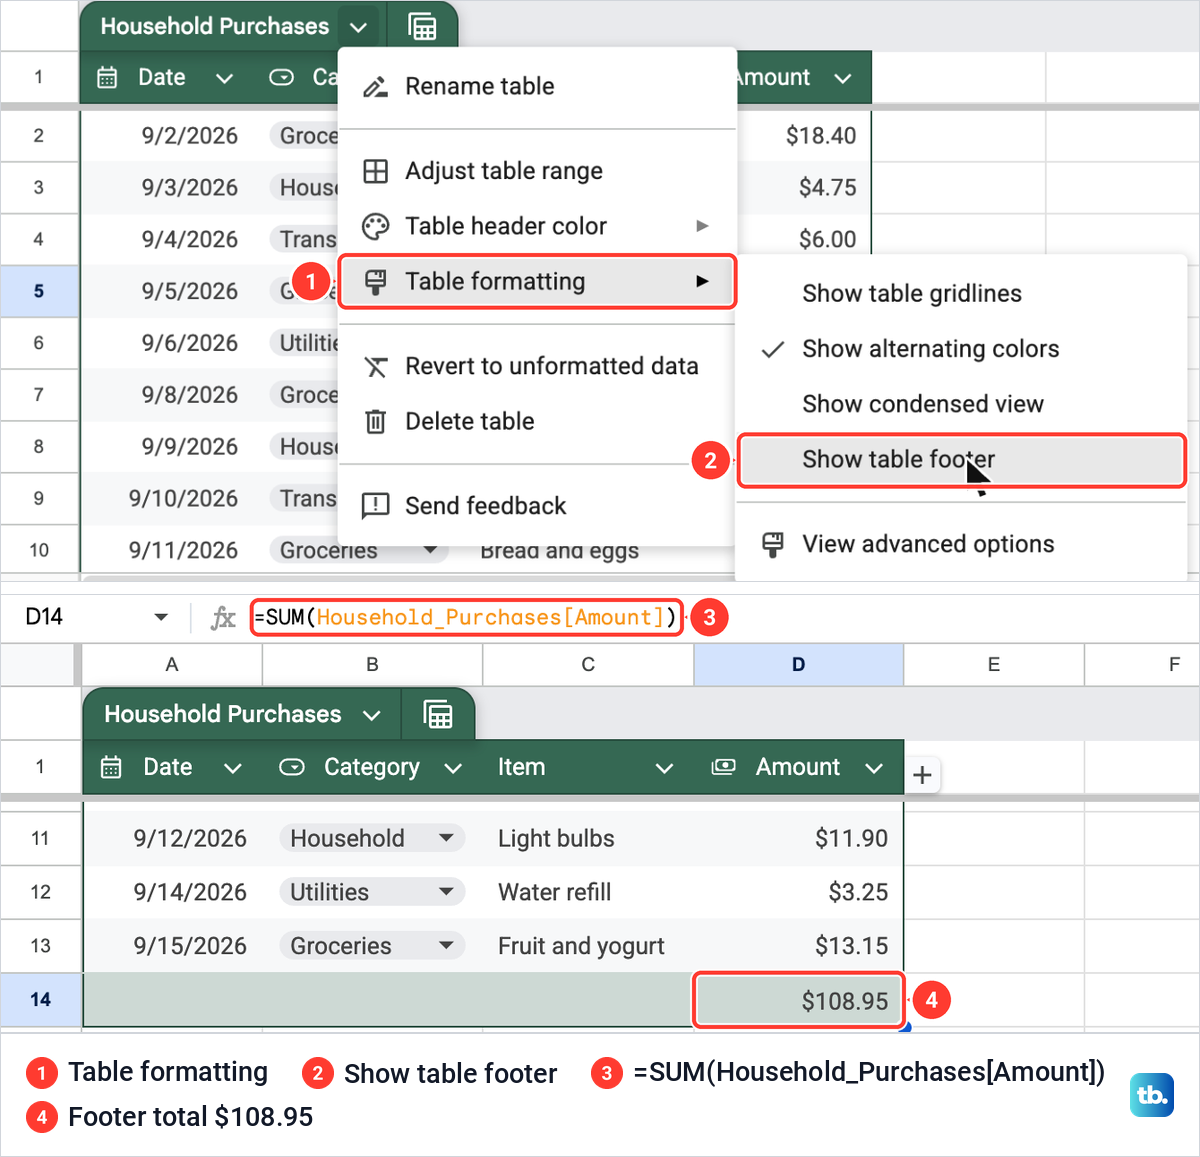
Task: Choose Send feedback from the menu
Action: tap(537, 505)
